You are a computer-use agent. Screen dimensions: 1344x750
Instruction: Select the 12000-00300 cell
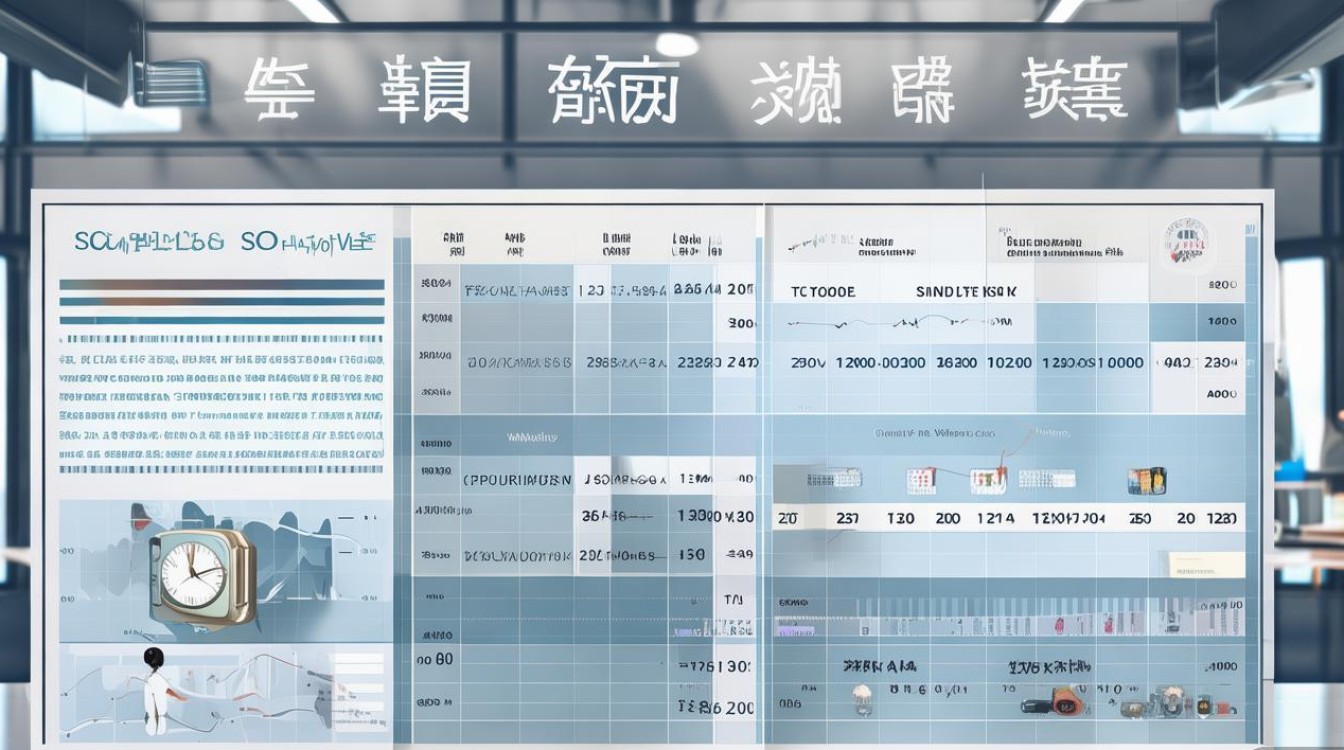point(880,364)
